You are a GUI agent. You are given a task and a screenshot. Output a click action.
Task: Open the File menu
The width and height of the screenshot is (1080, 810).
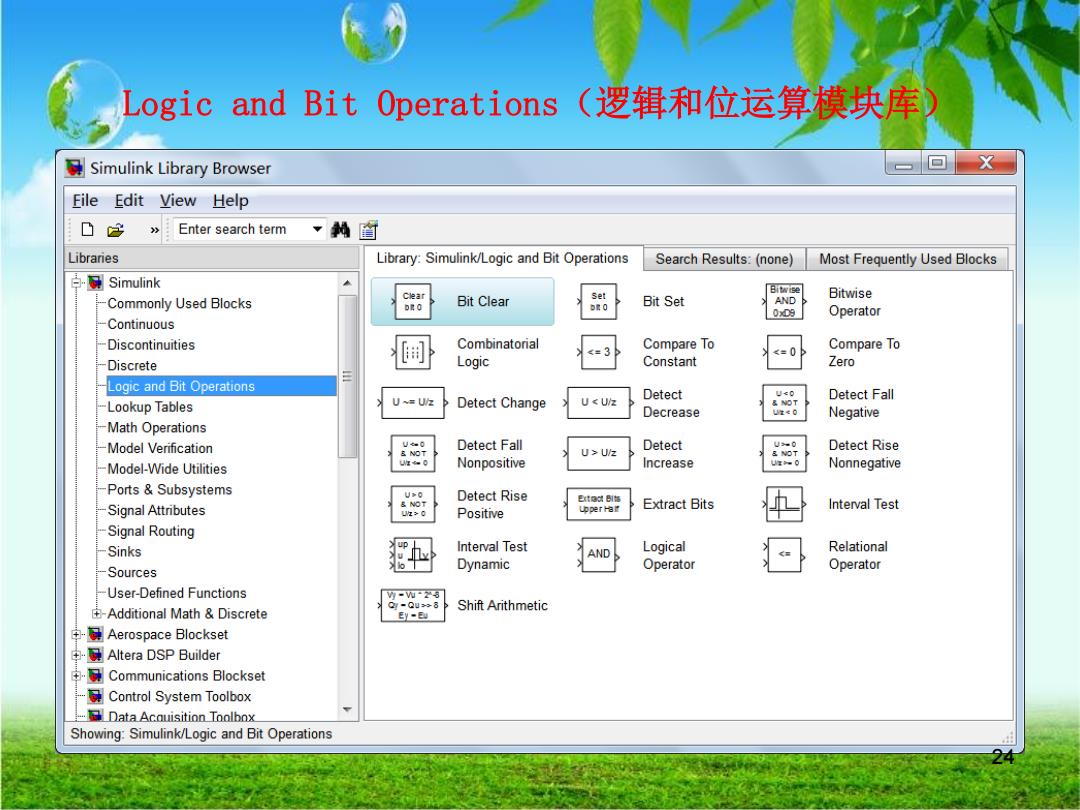coord(85,200)
